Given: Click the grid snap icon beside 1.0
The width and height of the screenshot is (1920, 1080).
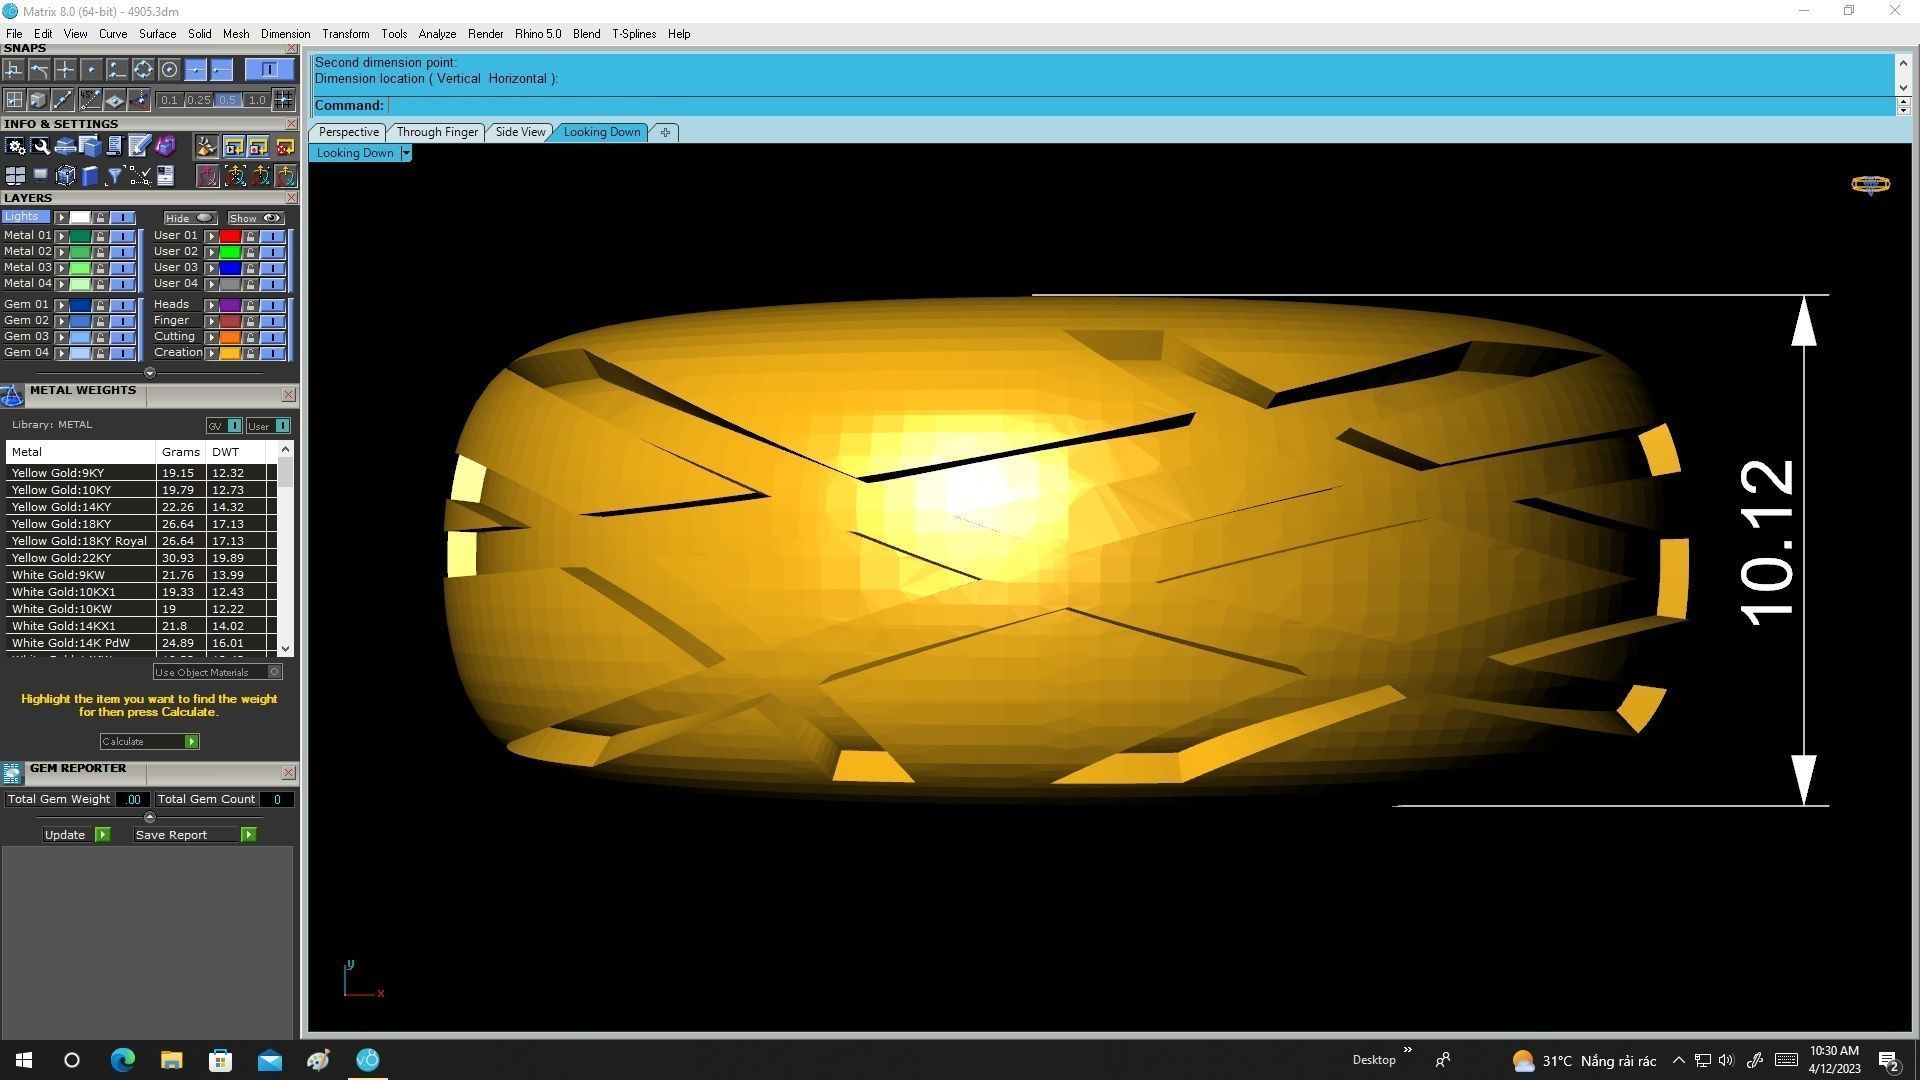Looking at the screenshot, I should point(283,99).
